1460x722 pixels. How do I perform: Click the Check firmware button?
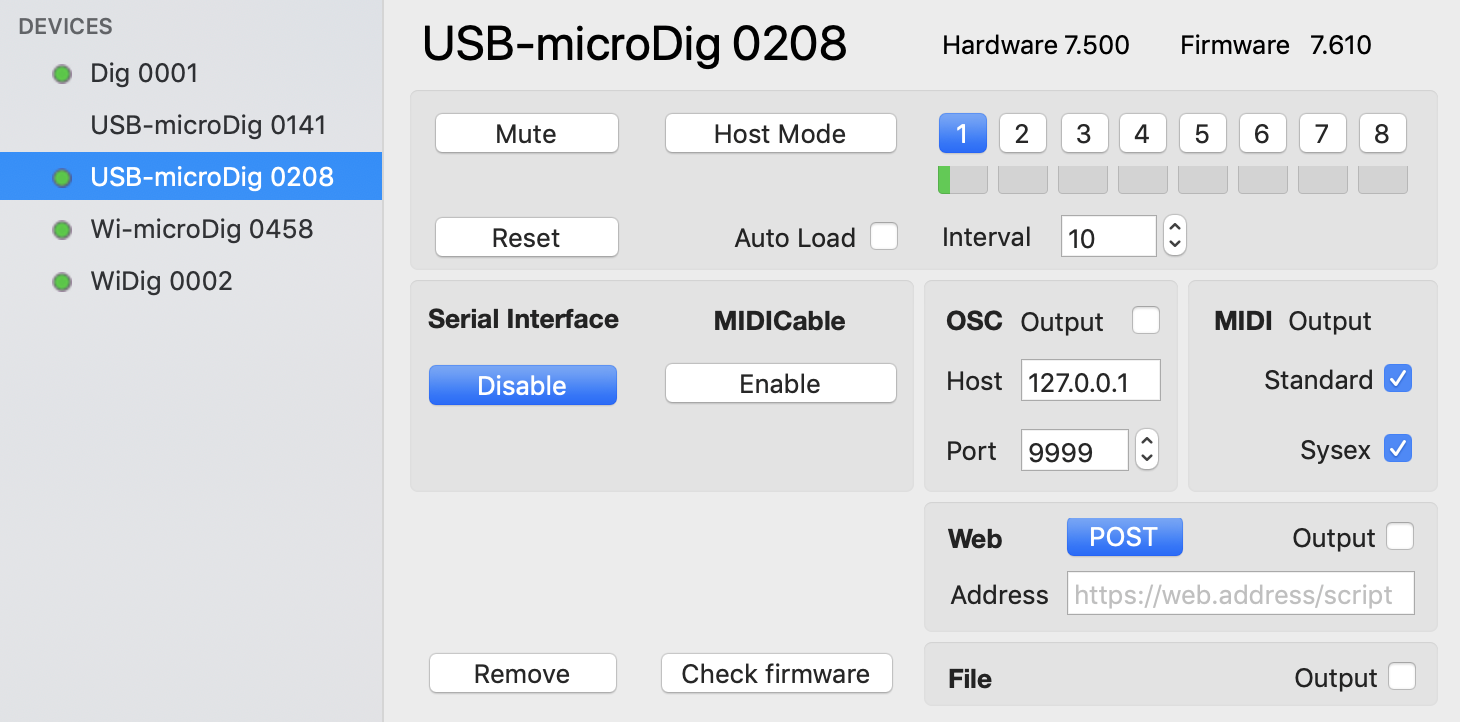coord(777,673)
